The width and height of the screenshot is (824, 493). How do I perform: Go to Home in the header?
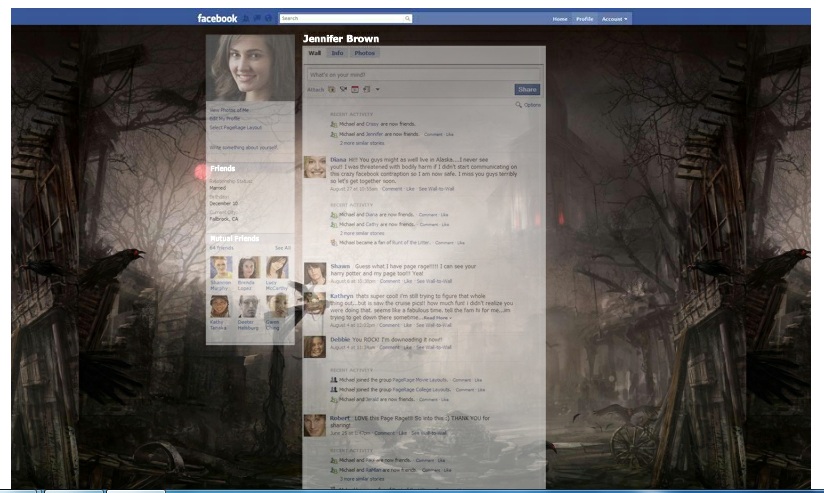tap(560, 19)
